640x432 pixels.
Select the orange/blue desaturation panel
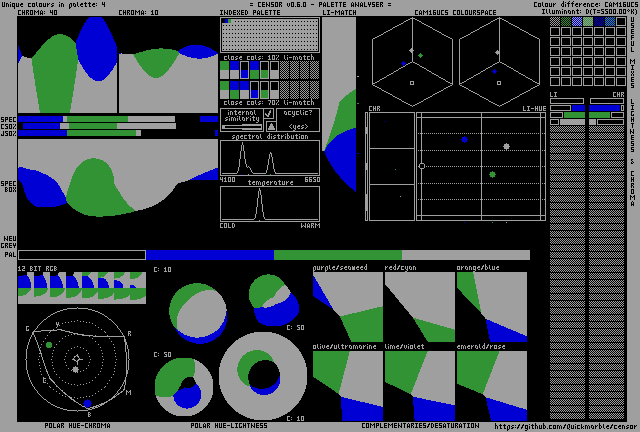click(x=491, y=307)
